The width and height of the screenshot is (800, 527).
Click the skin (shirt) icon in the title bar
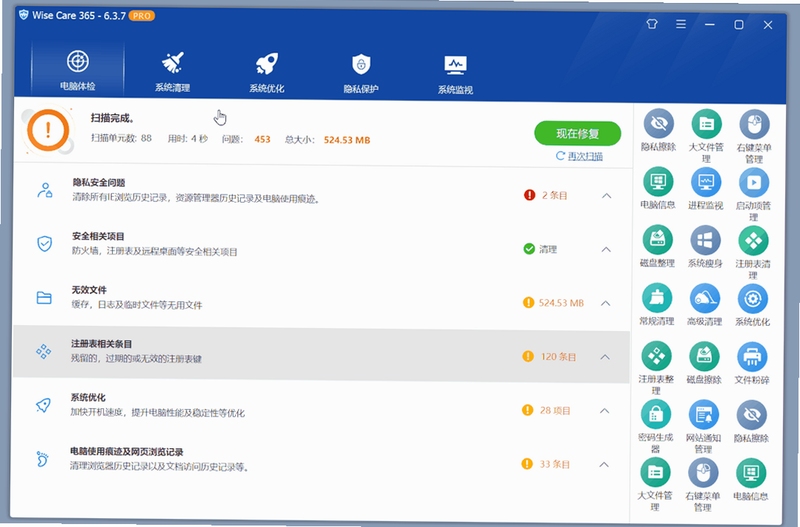652,23
